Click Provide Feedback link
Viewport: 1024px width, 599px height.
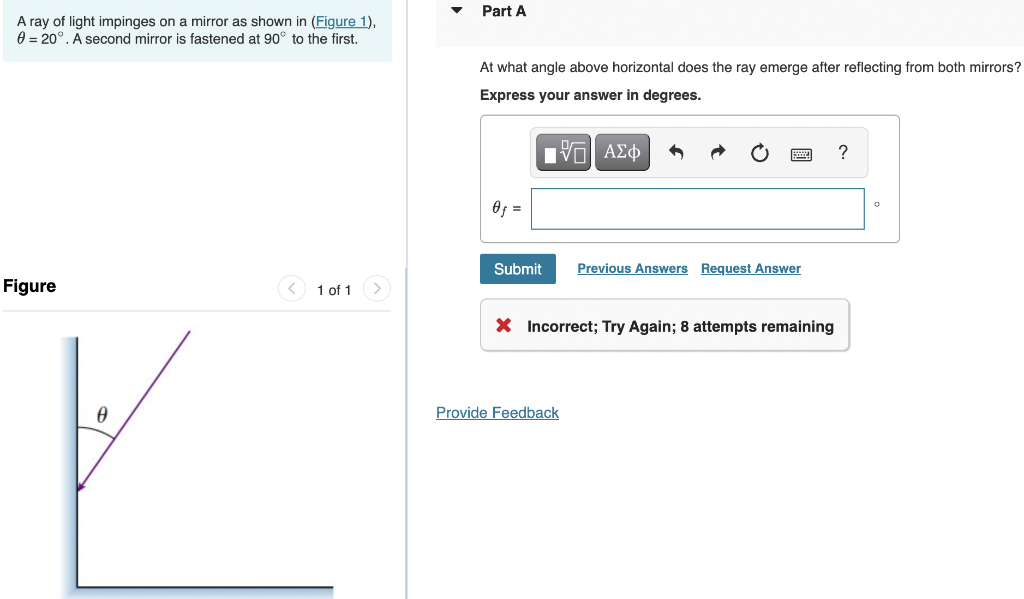(x=497, y=413)
